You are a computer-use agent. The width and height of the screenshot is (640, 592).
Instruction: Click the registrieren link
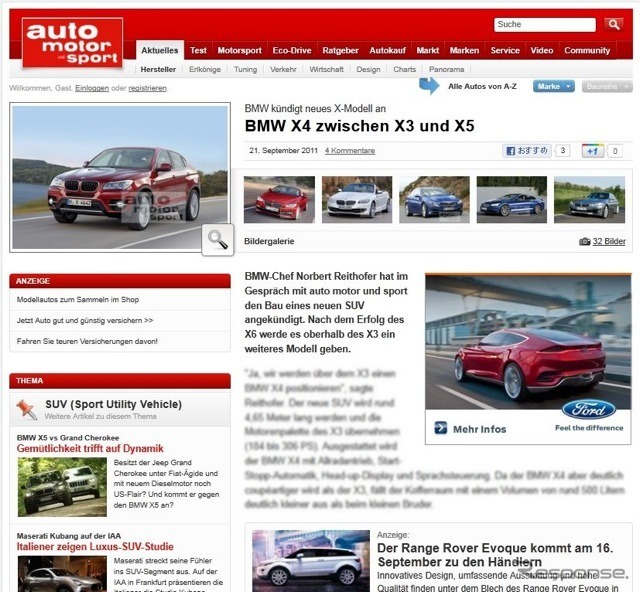click(147, 88)
